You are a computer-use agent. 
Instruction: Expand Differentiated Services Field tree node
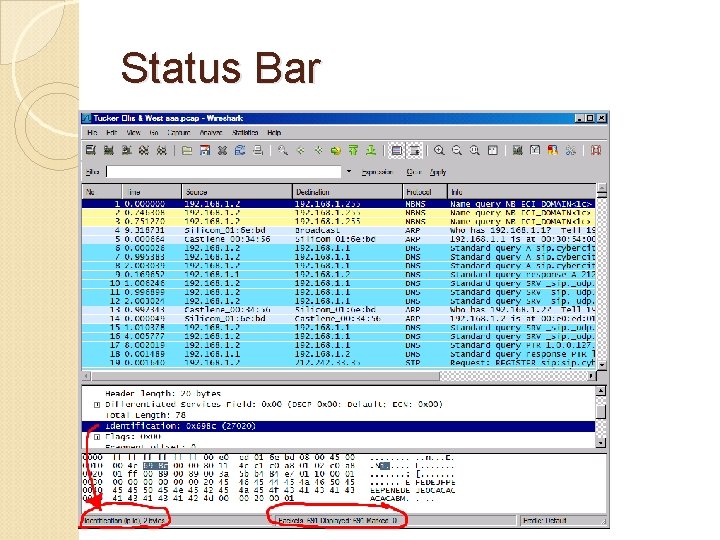pos(97,405)
